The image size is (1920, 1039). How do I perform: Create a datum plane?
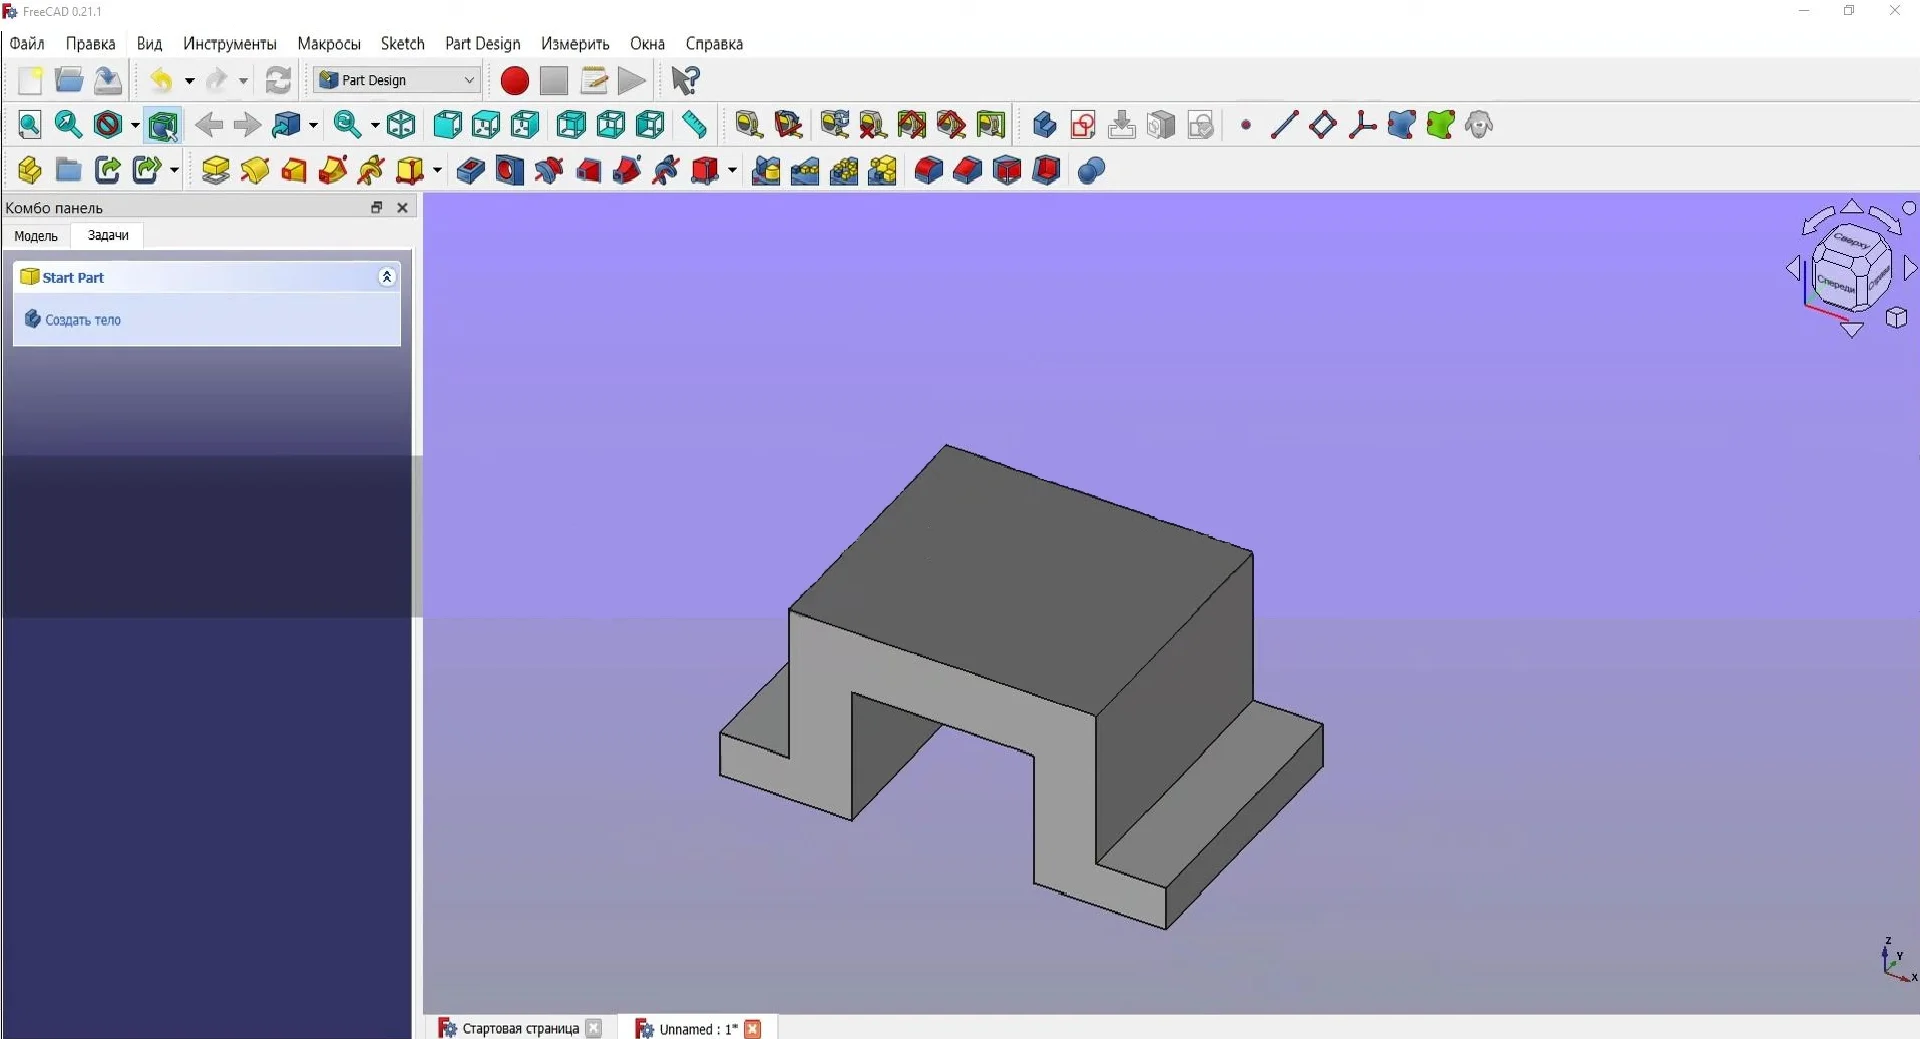[1323, 125]
